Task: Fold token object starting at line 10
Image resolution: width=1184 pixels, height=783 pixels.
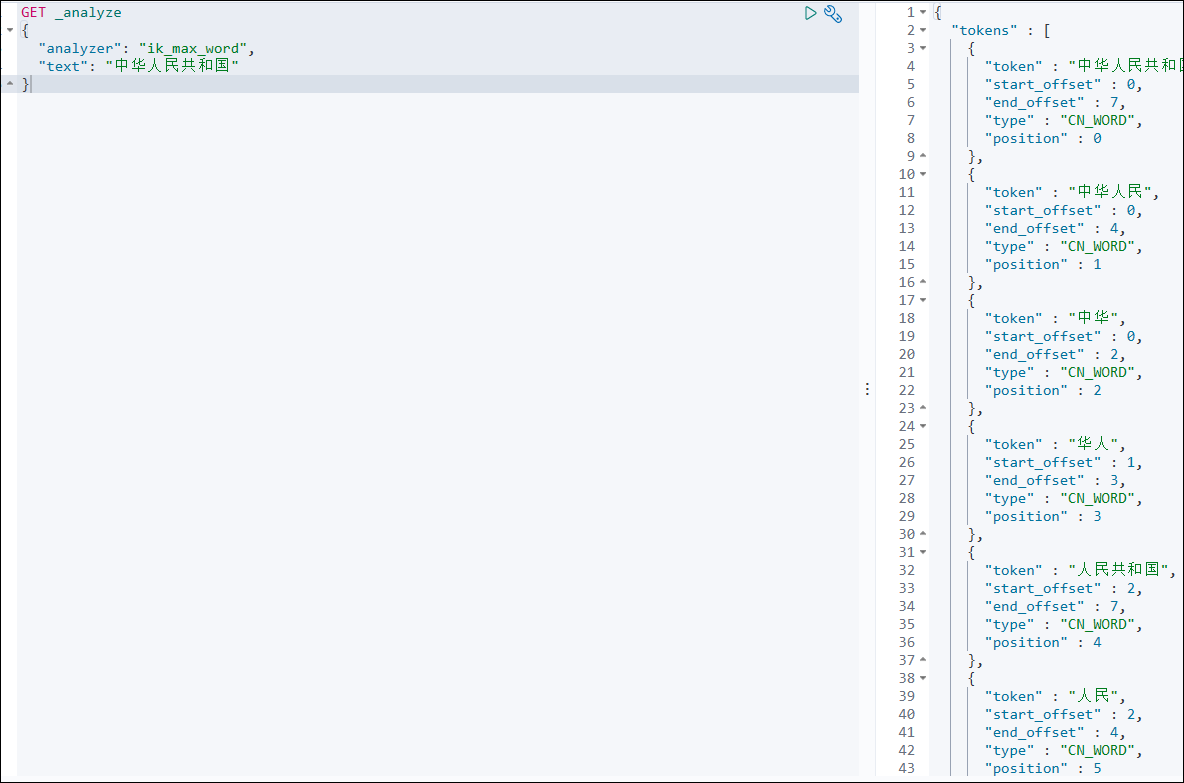Action: [923, 174]
